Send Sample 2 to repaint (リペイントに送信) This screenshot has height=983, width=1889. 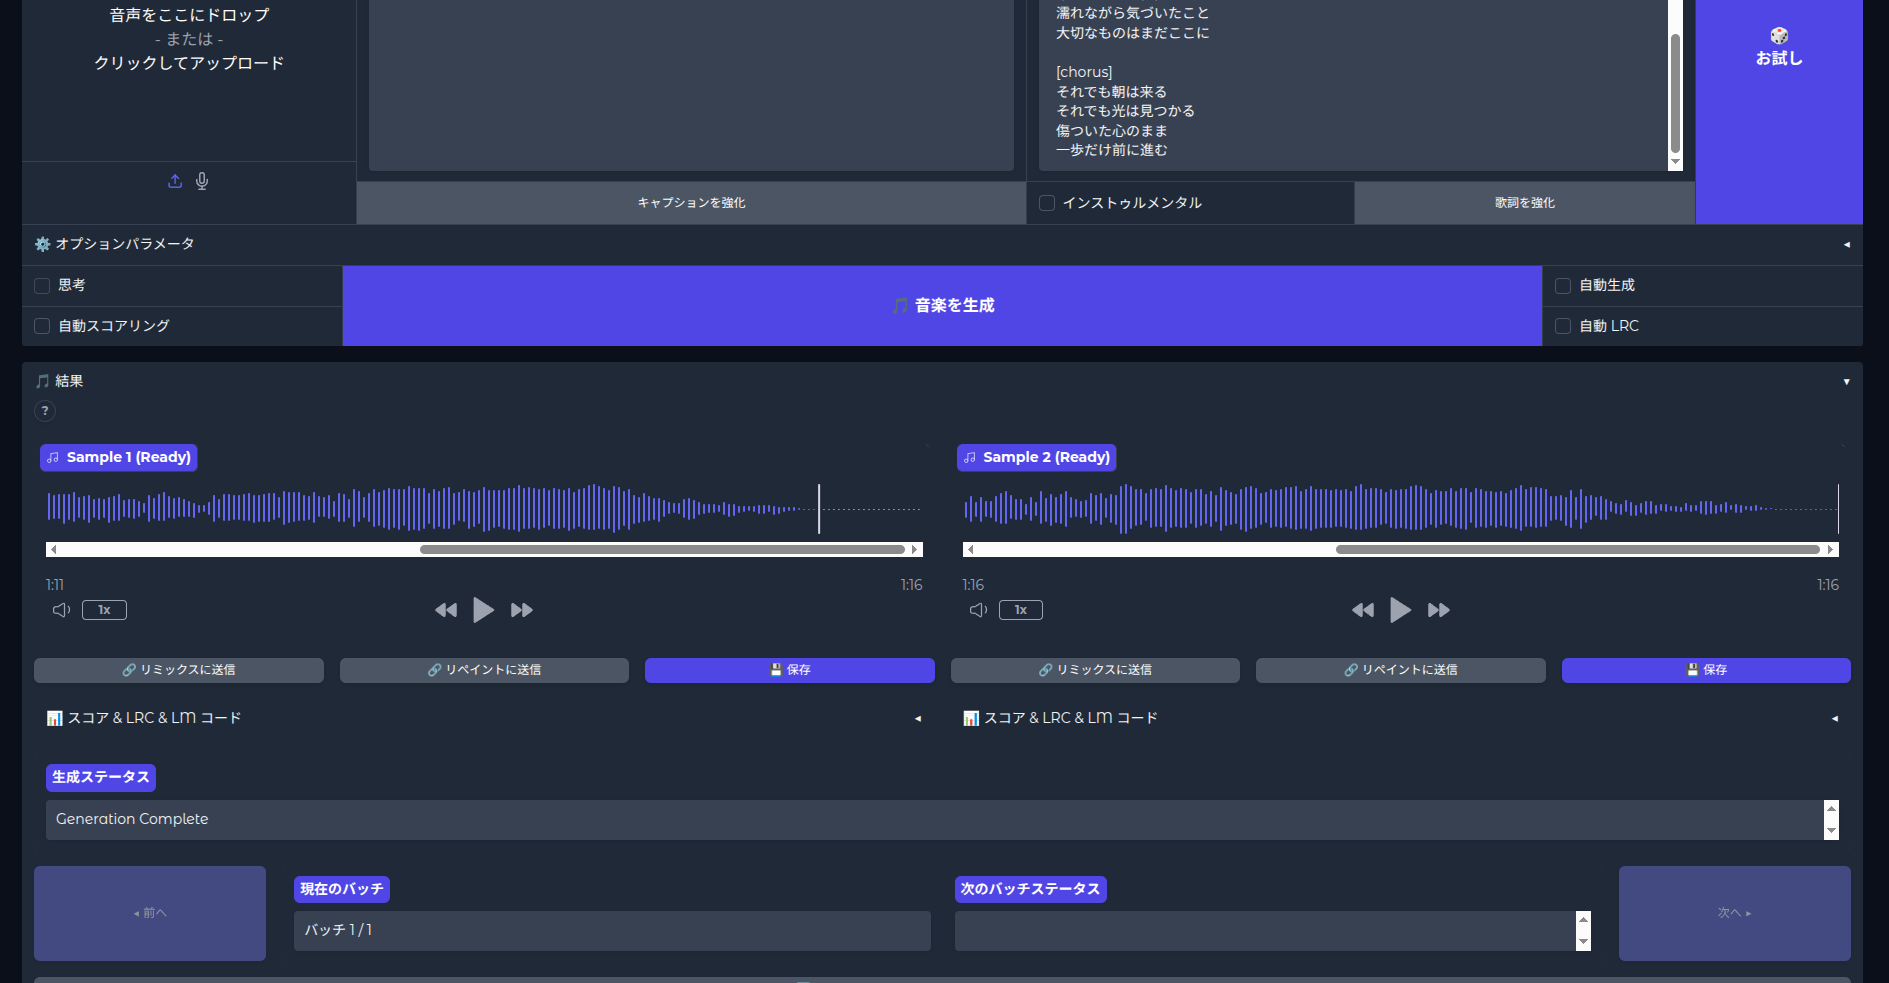pos(1401,670)
